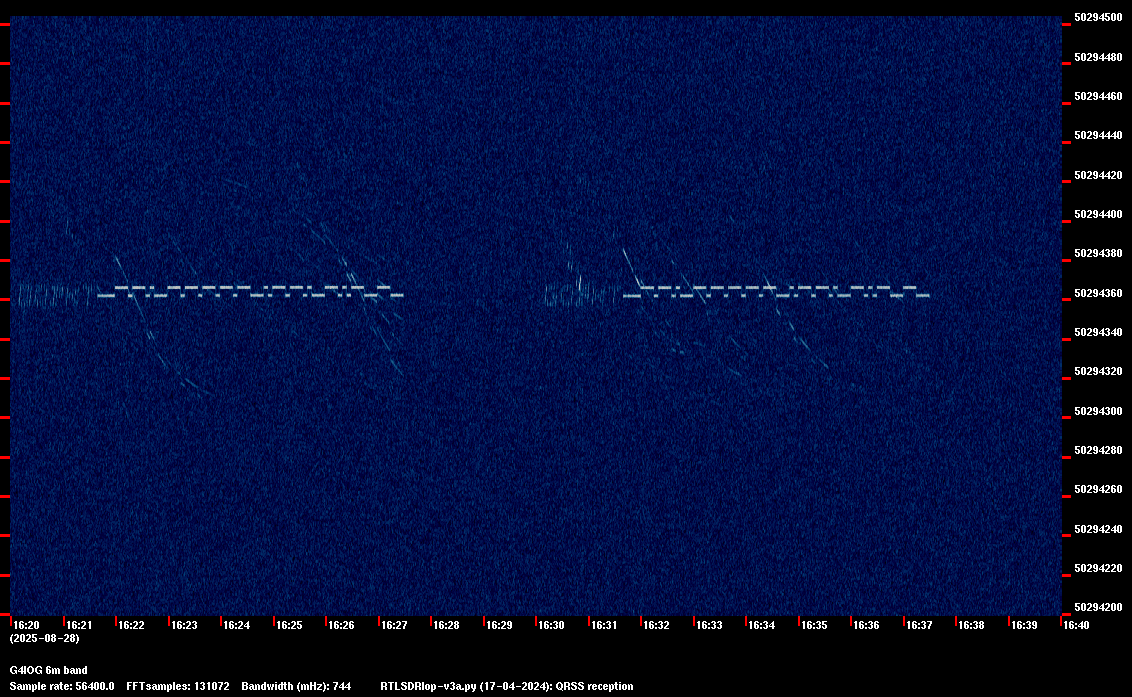Image resolution: width=1132 pixels, height=697 pixels.
Task: Click the 16:28 time axis label
Action: point(446,625)
